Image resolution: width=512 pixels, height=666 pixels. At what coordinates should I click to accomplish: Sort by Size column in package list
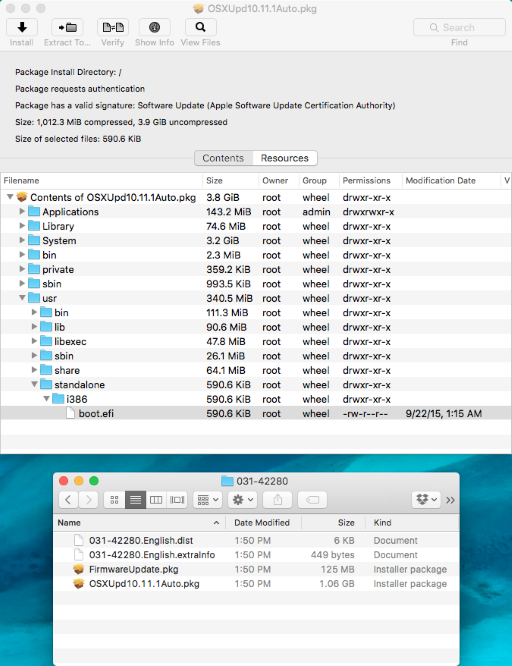(230, 181)
